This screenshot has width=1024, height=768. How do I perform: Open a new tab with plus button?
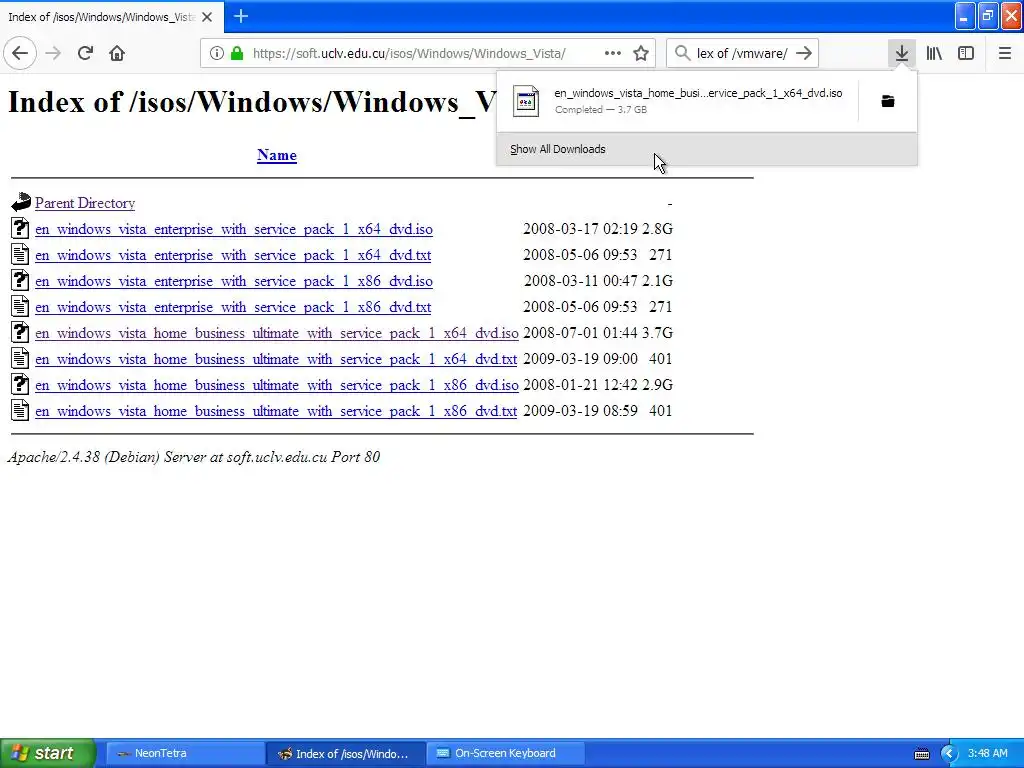pyautogui.click(x=241, y=16)
